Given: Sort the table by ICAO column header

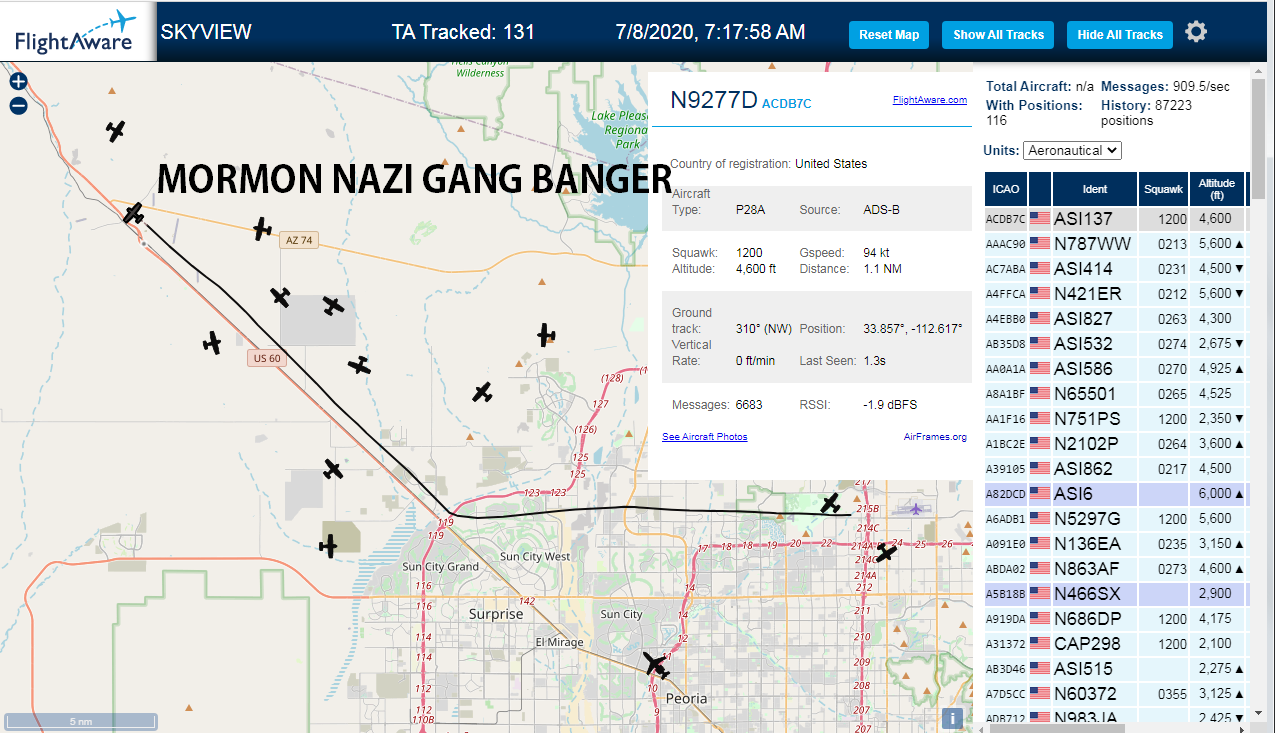Looking at the screenshot, I should pyautogui.click(x=1005, y=189).
